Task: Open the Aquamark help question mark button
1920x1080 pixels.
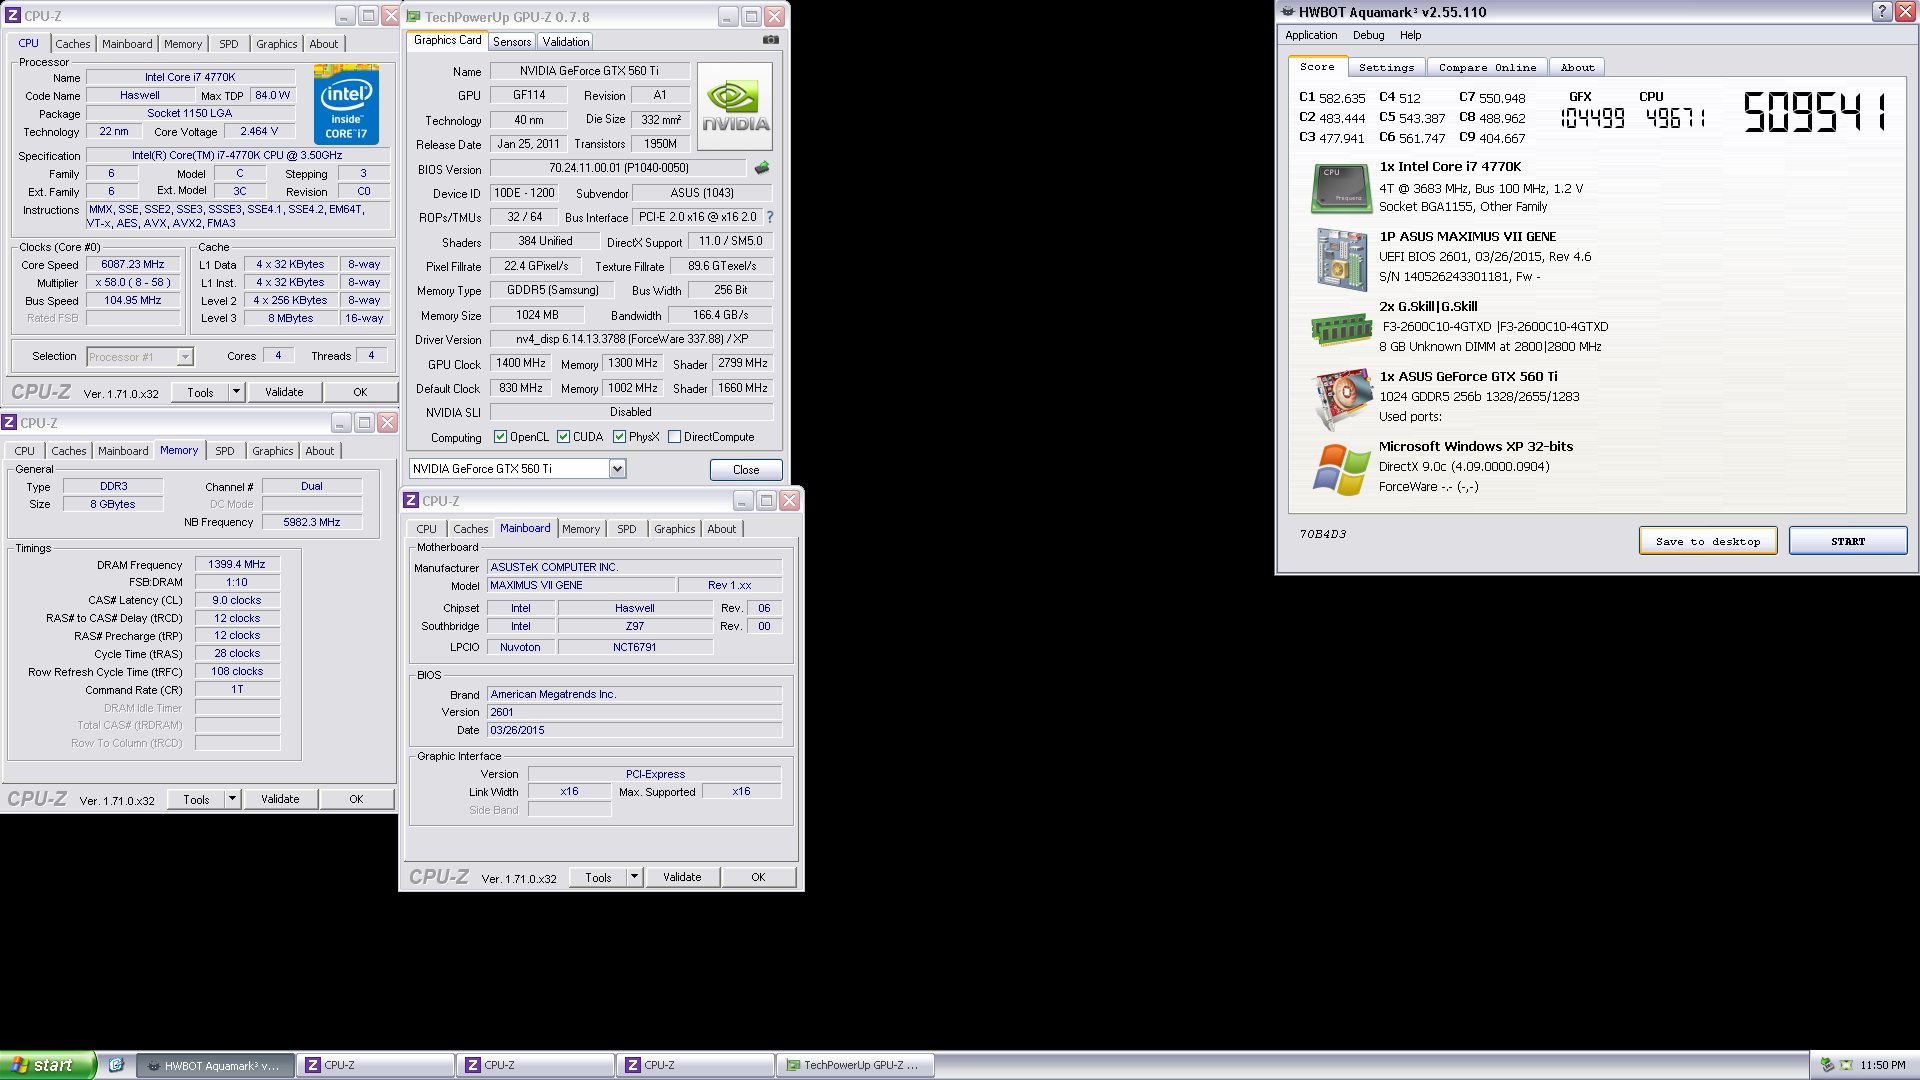Action: point(1881,12)
